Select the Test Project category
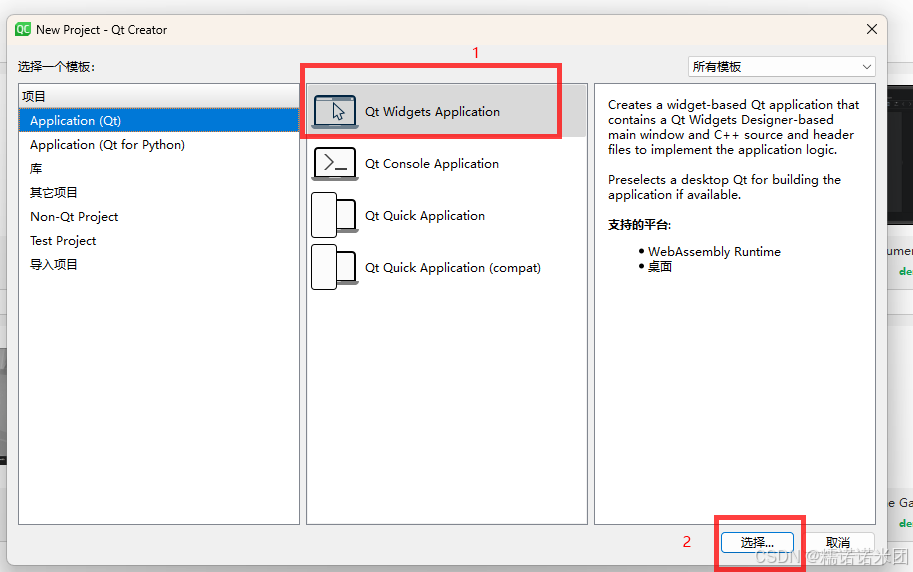Screen dimensions: 913x572 click(x=159, y=241)
